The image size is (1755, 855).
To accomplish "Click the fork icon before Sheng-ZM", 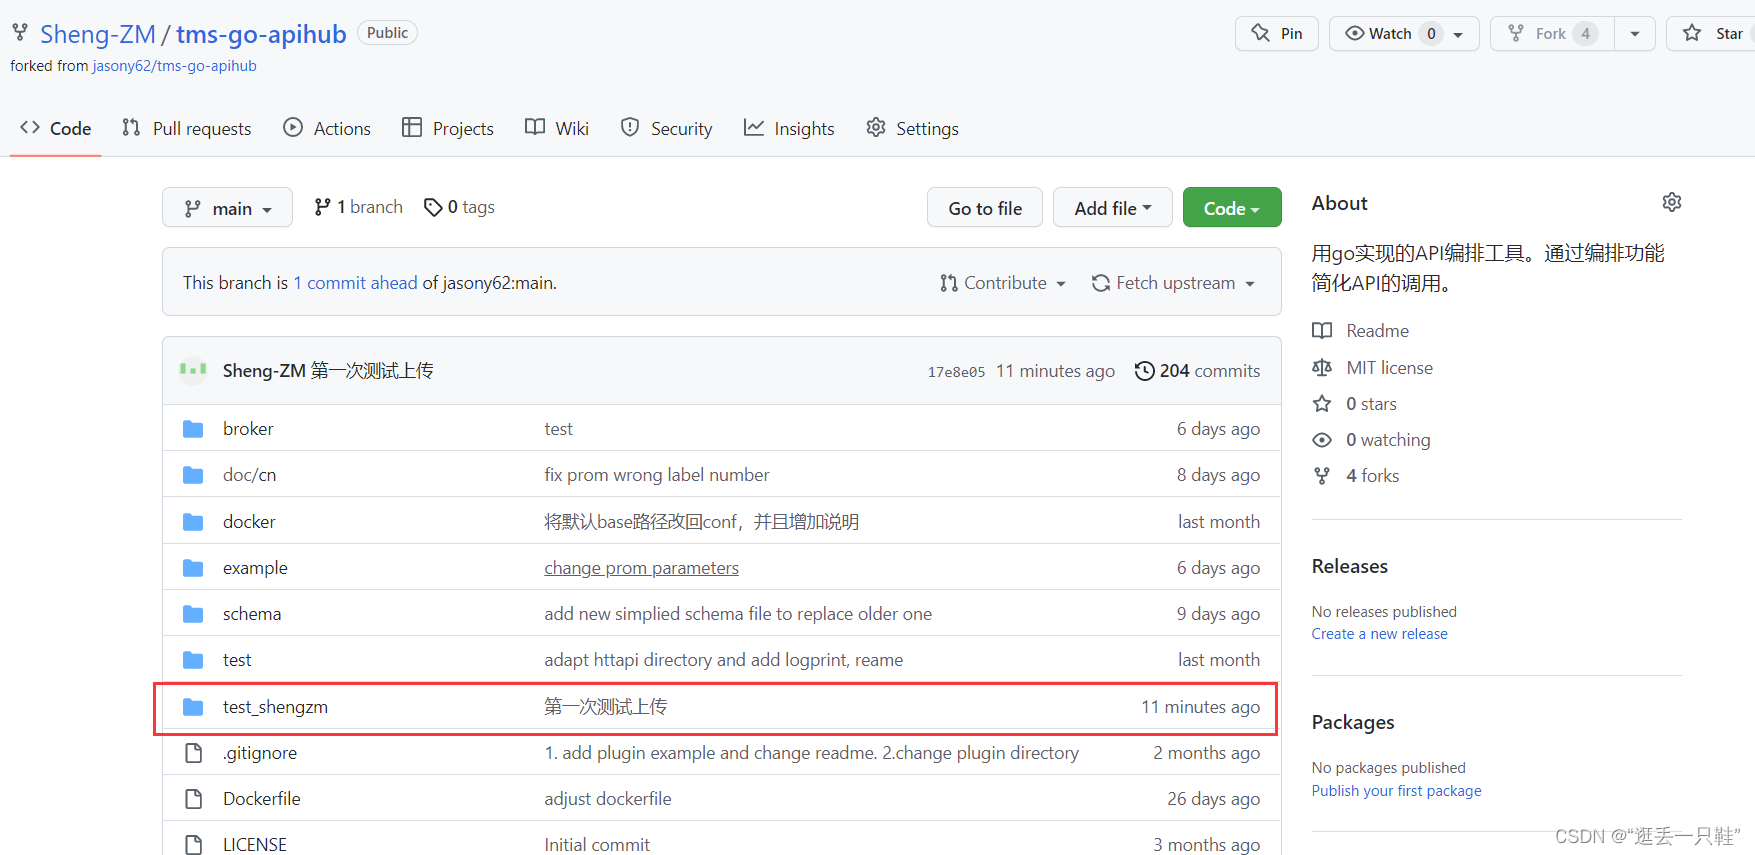I will pyautogui.click(x=20, y=33).
